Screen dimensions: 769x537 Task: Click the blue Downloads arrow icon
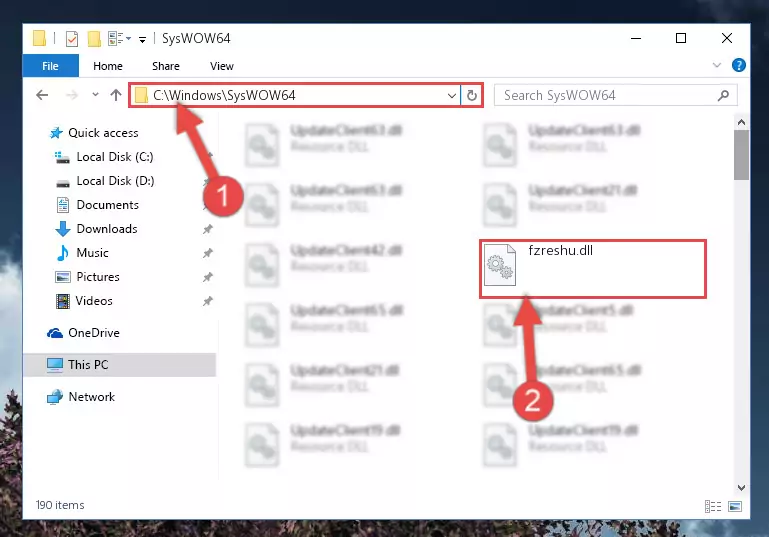[x=63, y=229]
